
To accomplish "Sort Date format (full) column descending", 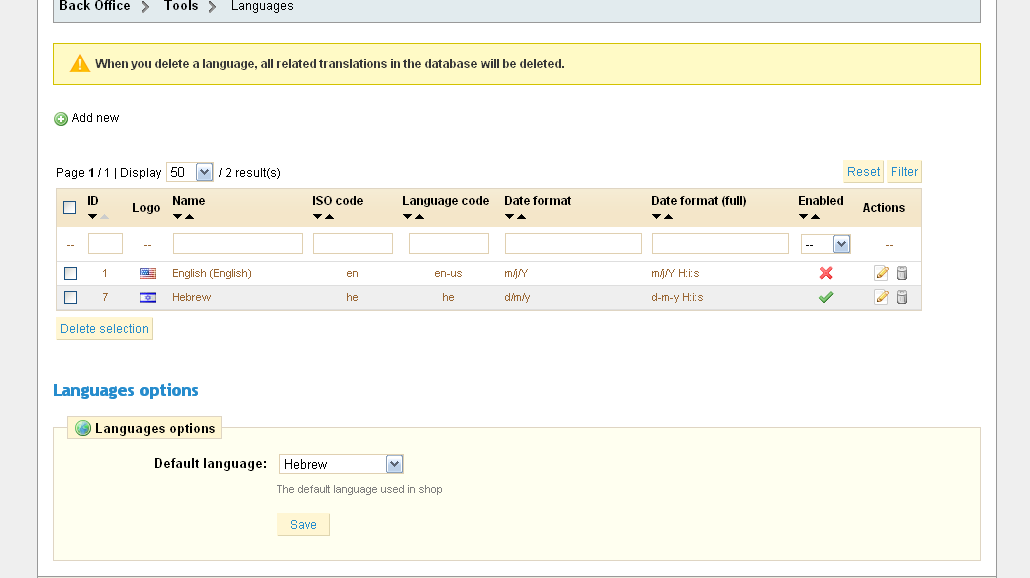I will pyautogui.click(x=656, y=217).
